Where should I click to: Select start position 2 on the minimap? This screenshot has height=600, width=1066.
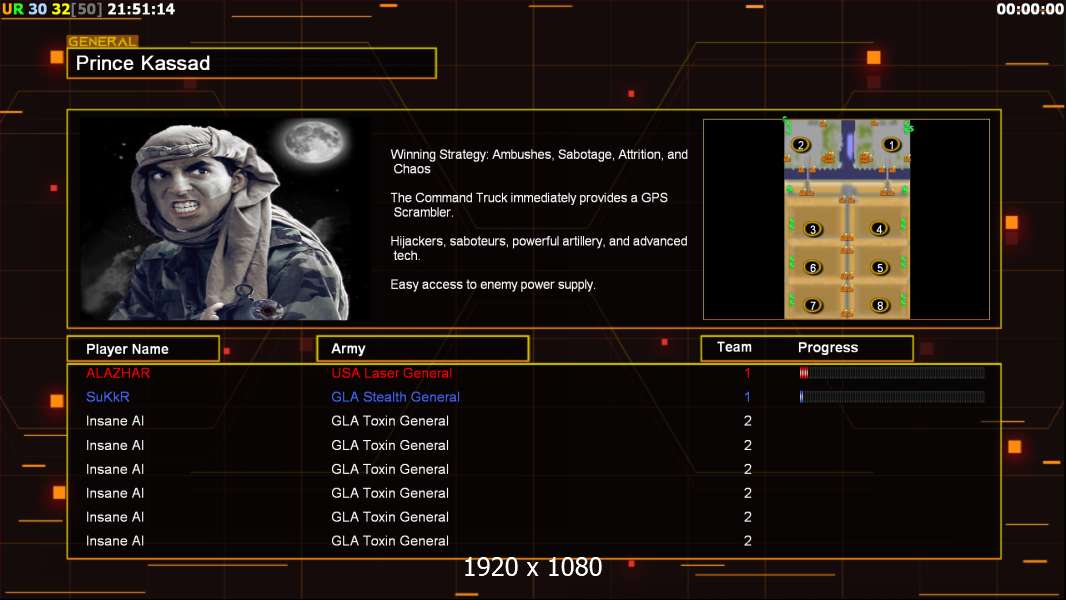tap(801, 144)
